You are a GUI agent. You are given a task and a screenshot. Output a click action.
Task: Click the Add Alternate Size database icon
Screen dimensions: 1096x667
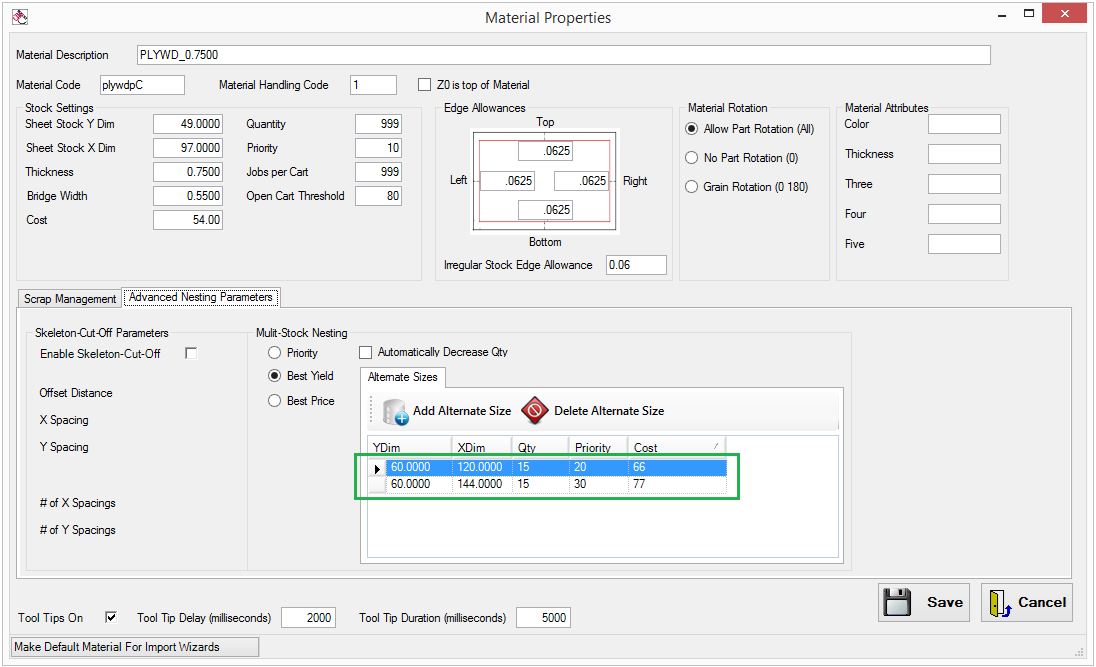(x=396, y=411)
